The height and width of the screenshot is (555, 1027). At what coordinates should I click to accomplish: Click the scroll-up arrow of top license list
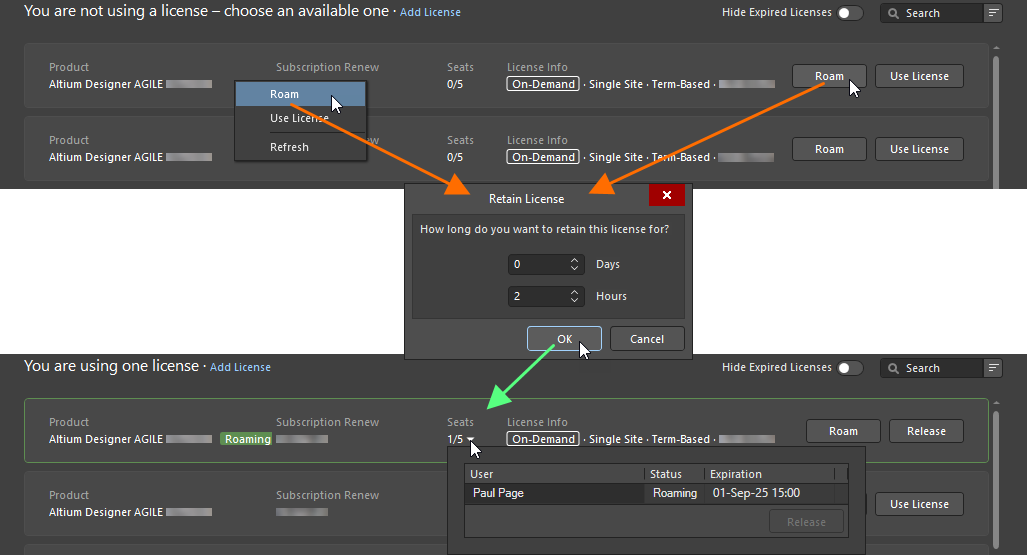(996, 48)
